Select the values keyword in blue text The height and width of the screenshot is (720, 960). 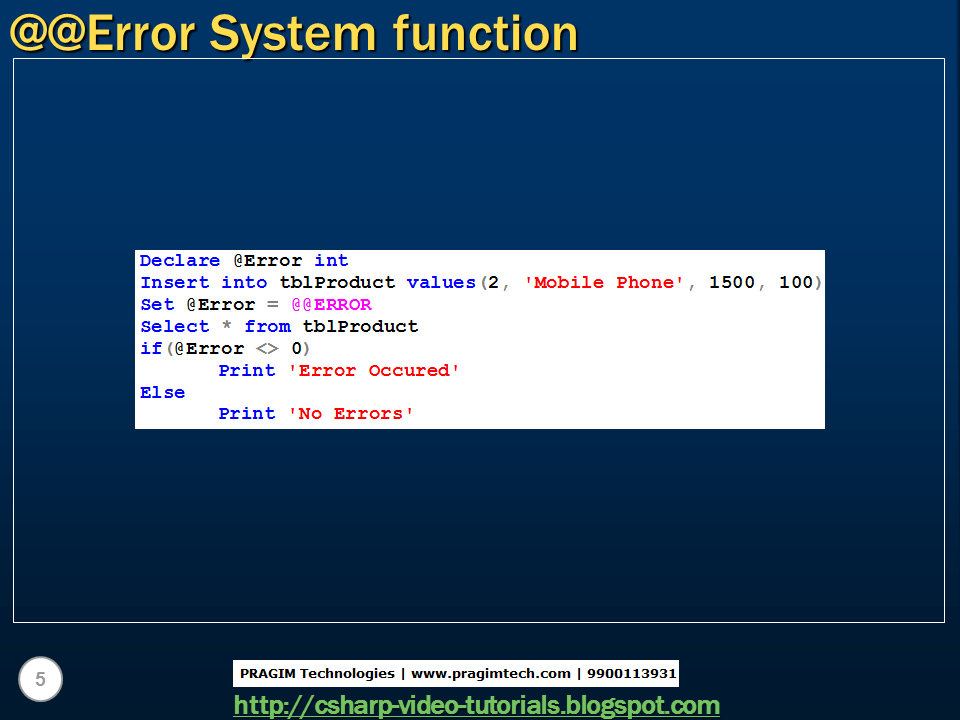pyautogui.click(x=441, y=282)
